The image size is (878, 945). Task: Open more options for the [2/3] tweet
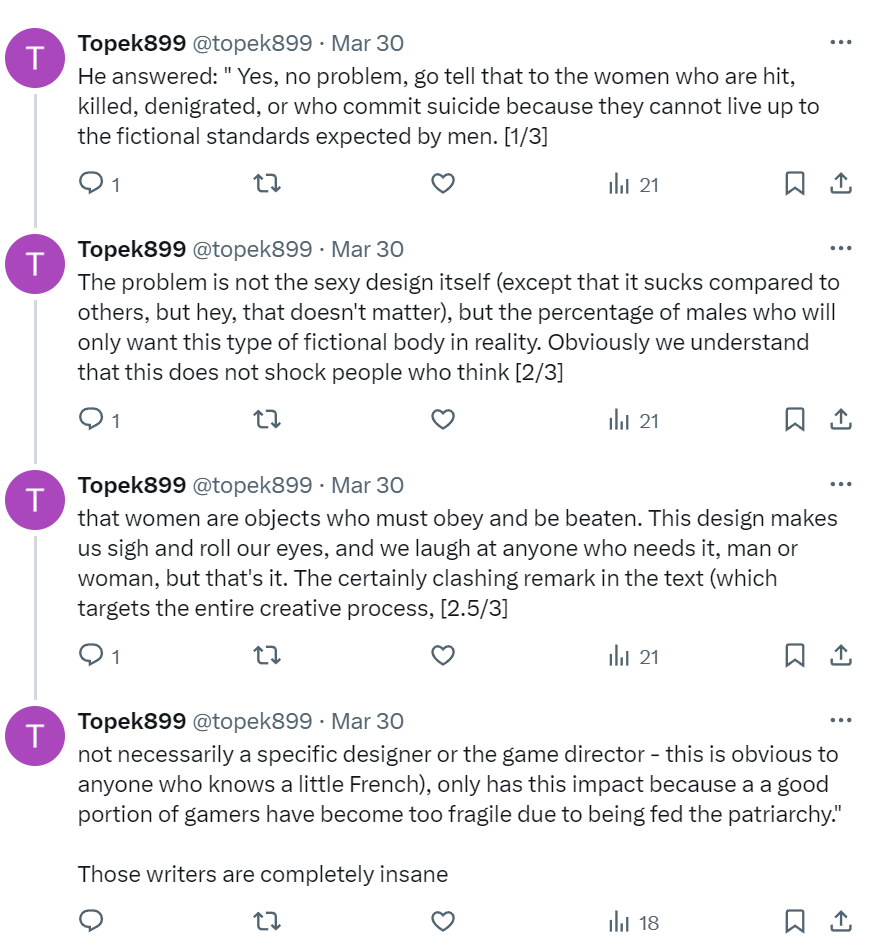click(x=841, y=248)
